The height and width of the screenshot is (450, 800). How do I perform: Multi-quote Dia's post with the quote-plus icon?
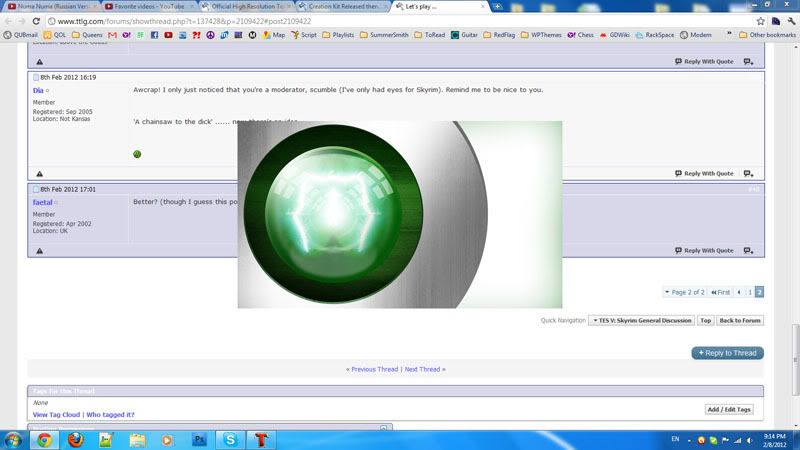[748, 173]
